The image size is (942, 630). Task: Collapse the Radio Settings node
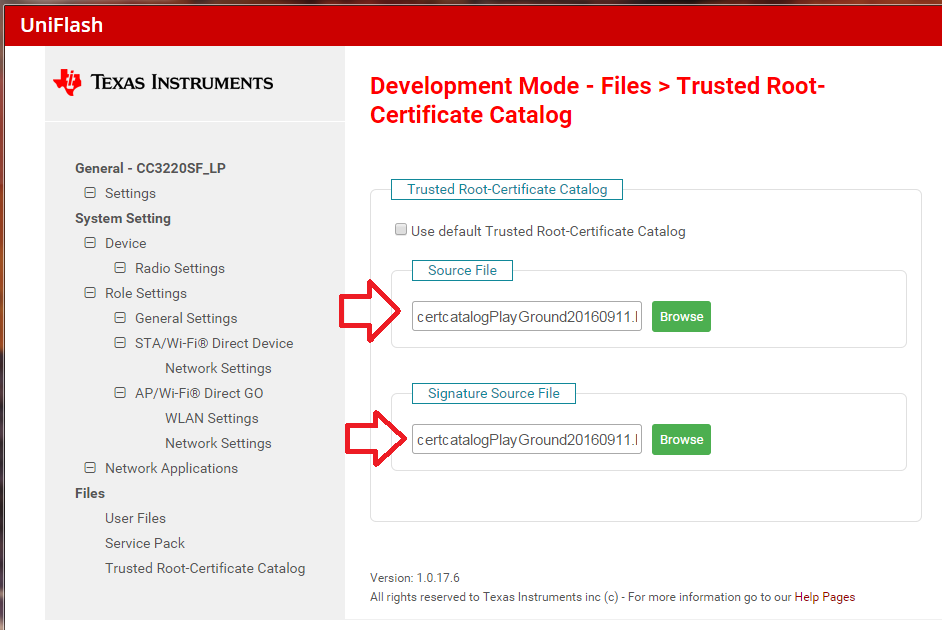(120, 268)
